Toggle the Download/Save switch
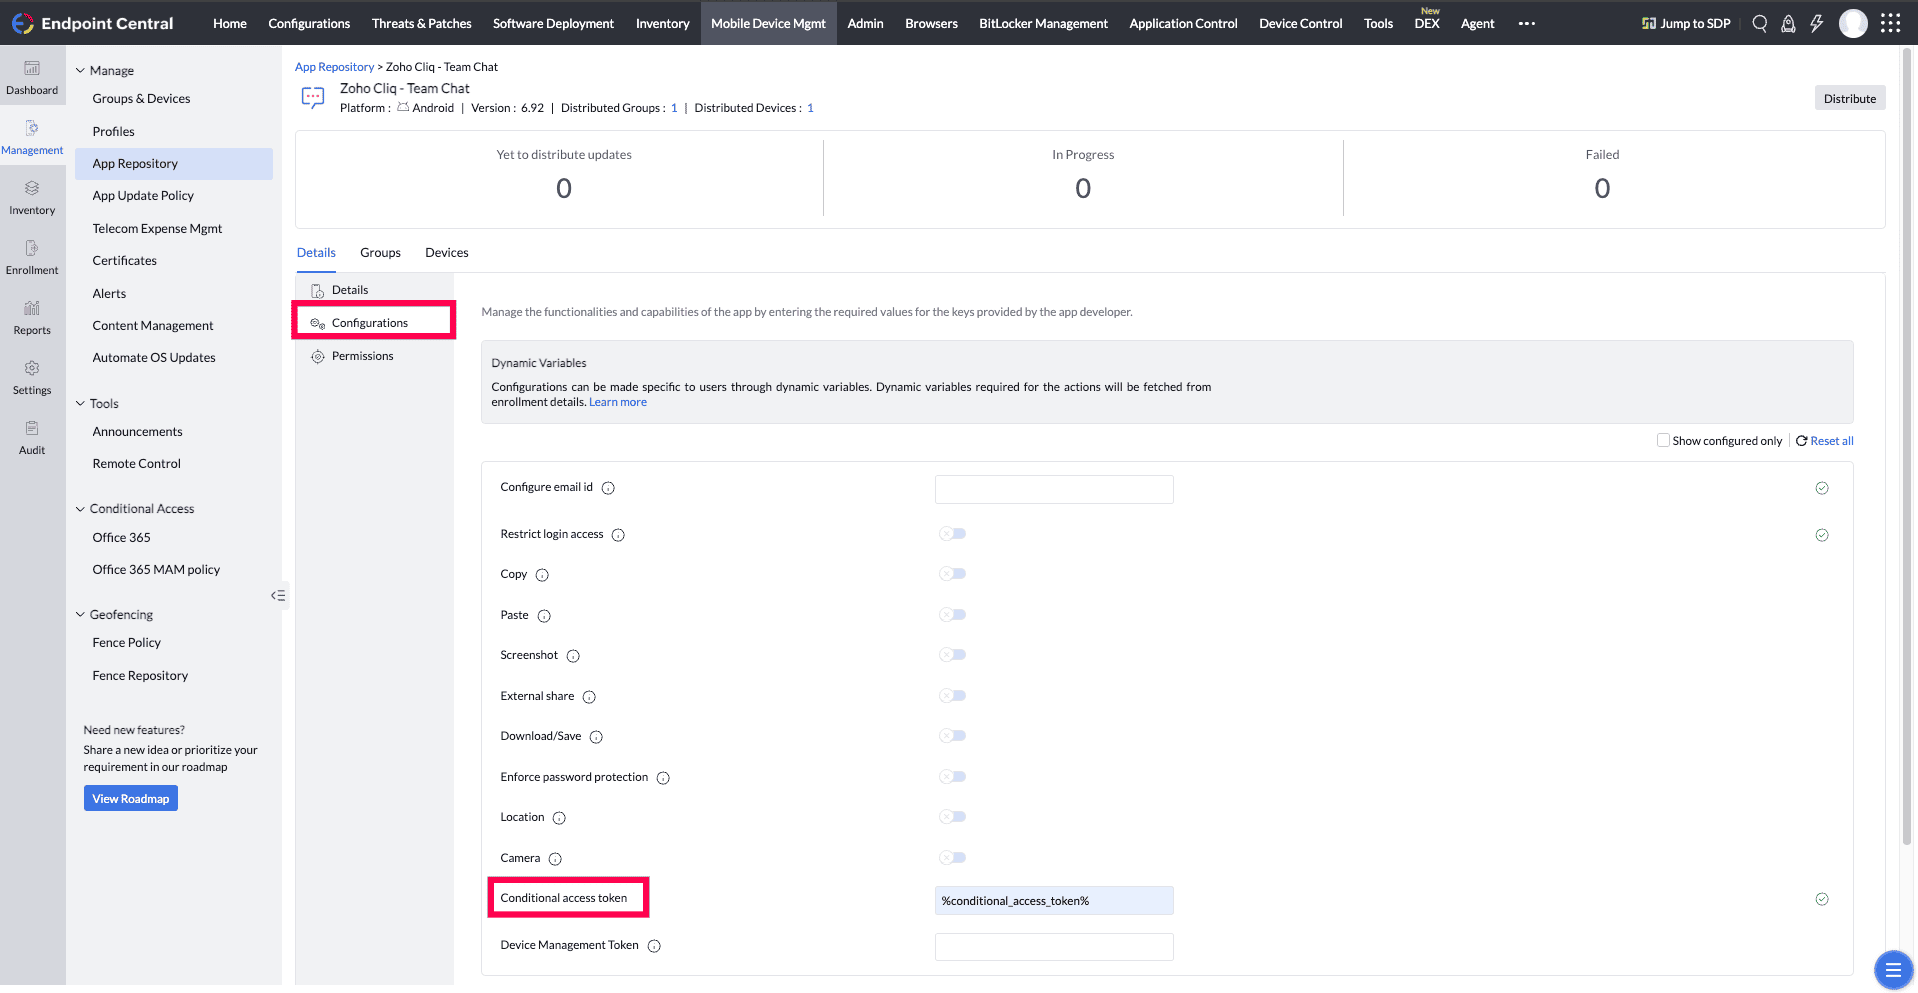The width and height of the screenshot is (1918, 993). pos(952,736)
